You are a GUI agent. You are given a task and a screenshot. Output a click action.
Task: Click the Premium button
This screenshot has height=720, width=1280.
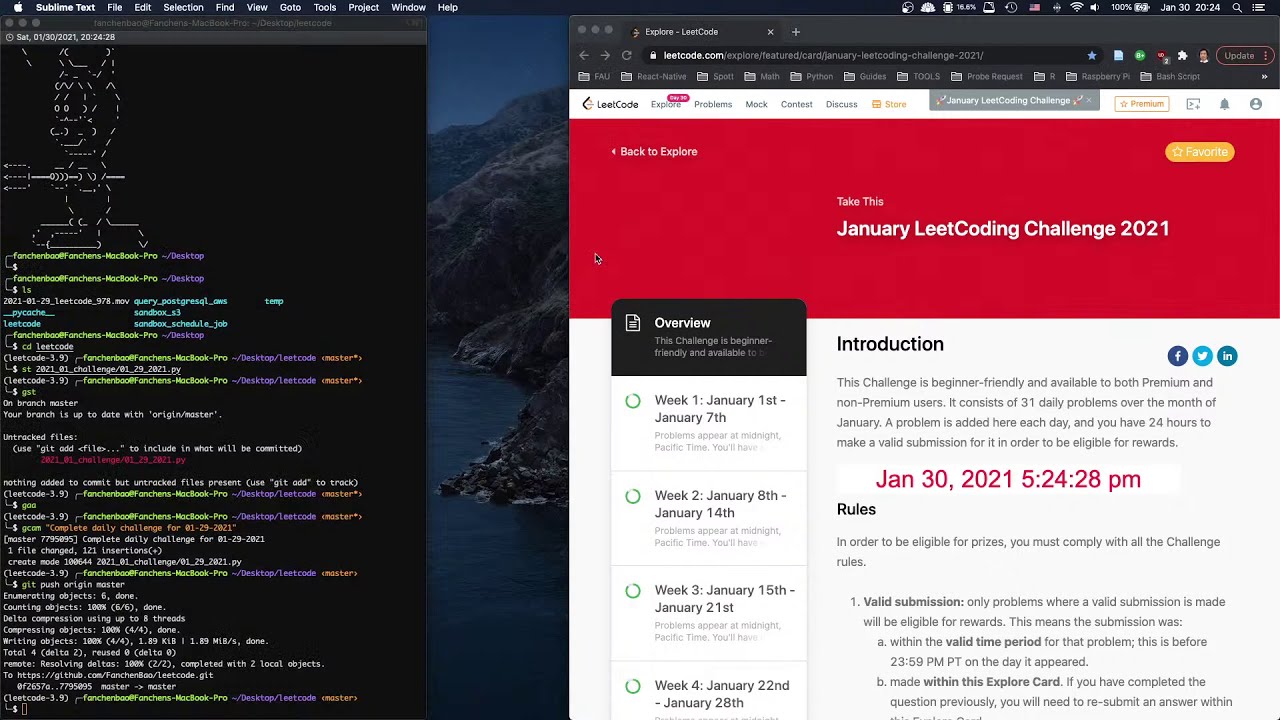[x=1141, y=104]
